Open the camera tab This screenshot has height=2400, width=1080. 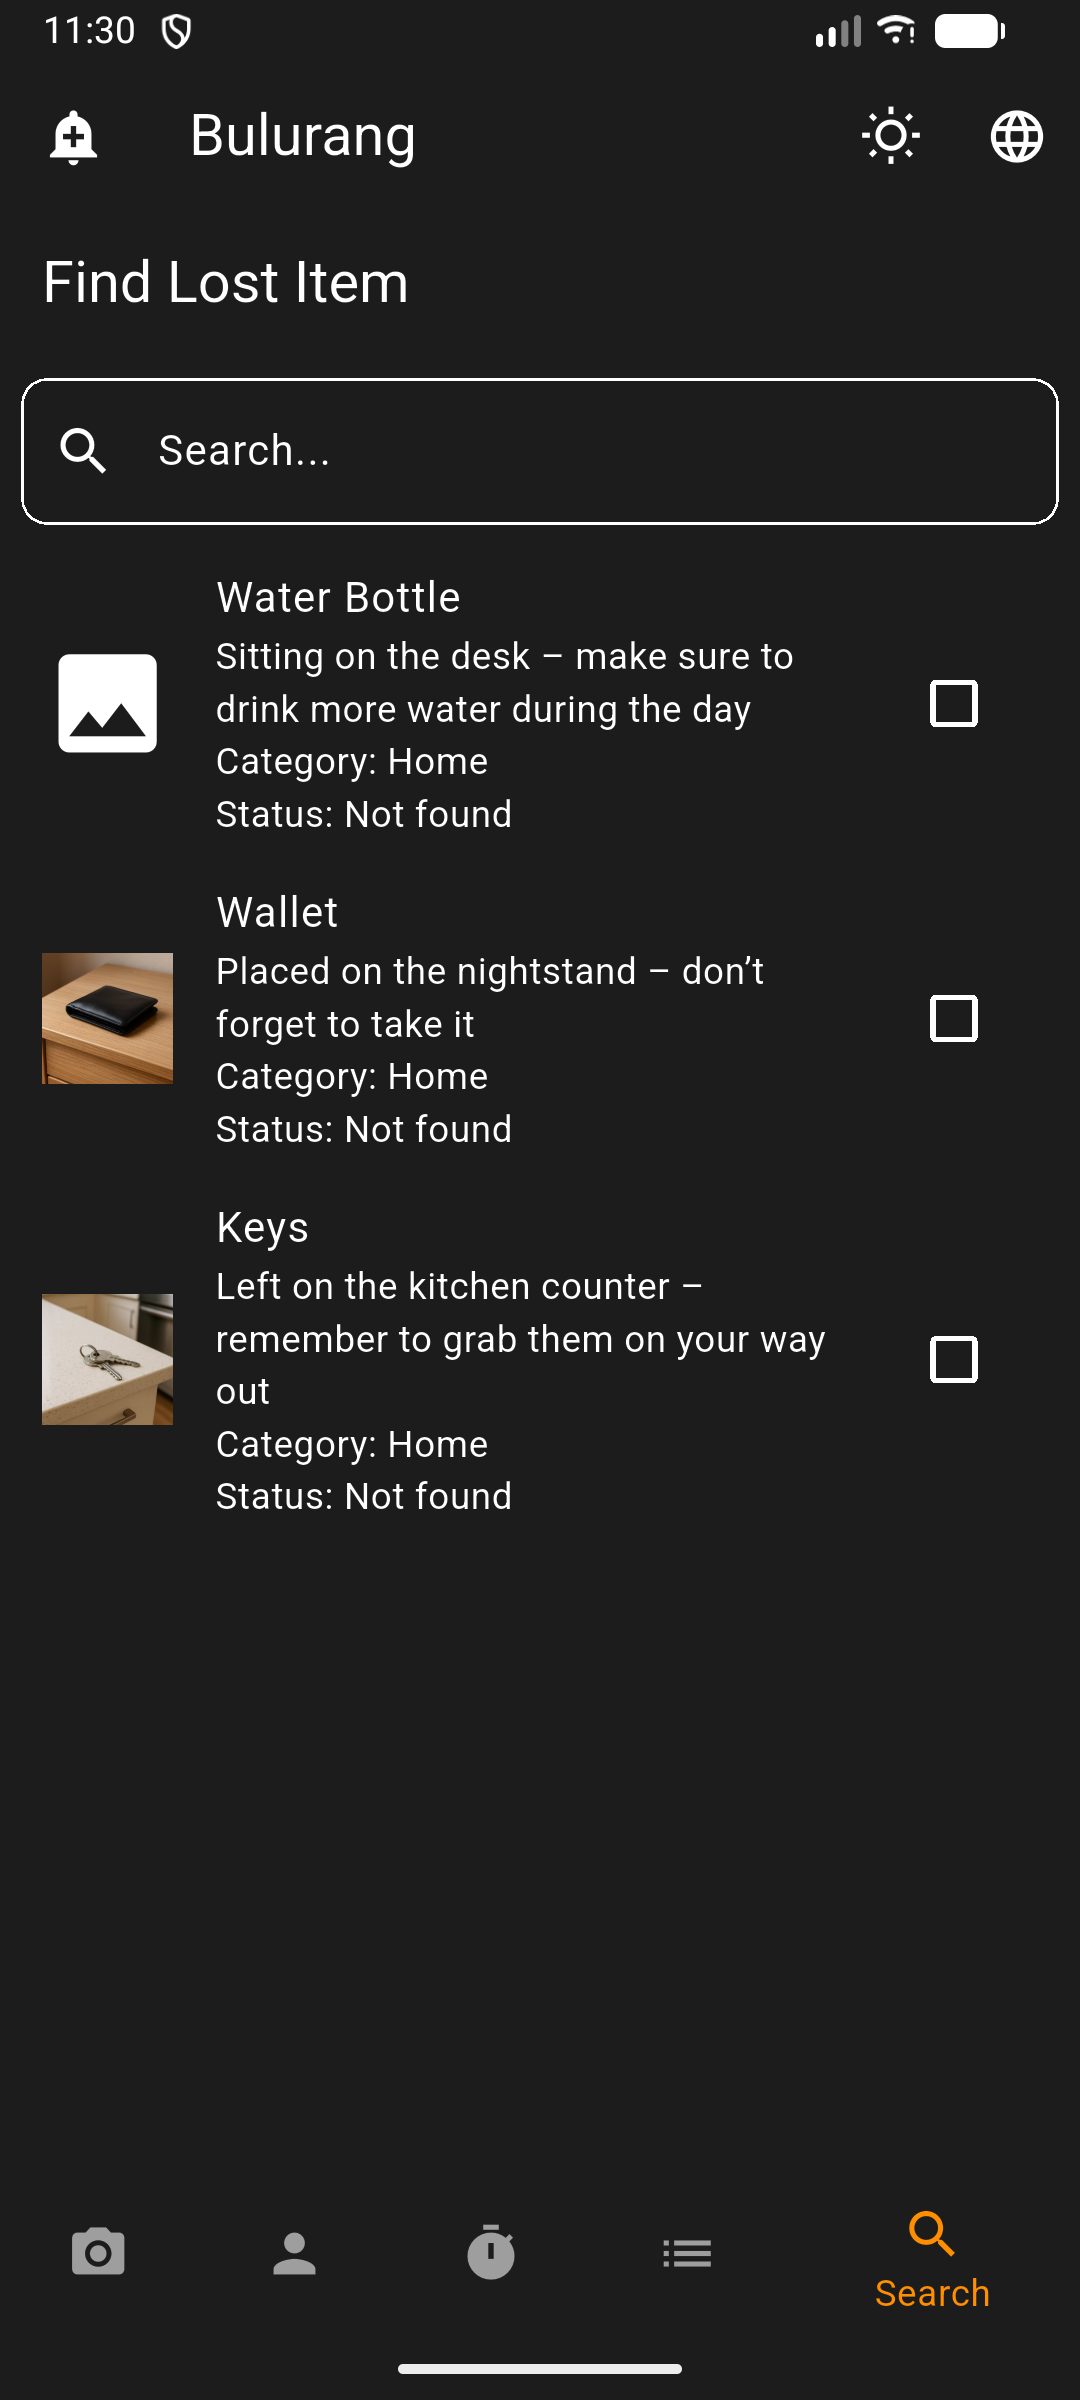(98, 2253)
